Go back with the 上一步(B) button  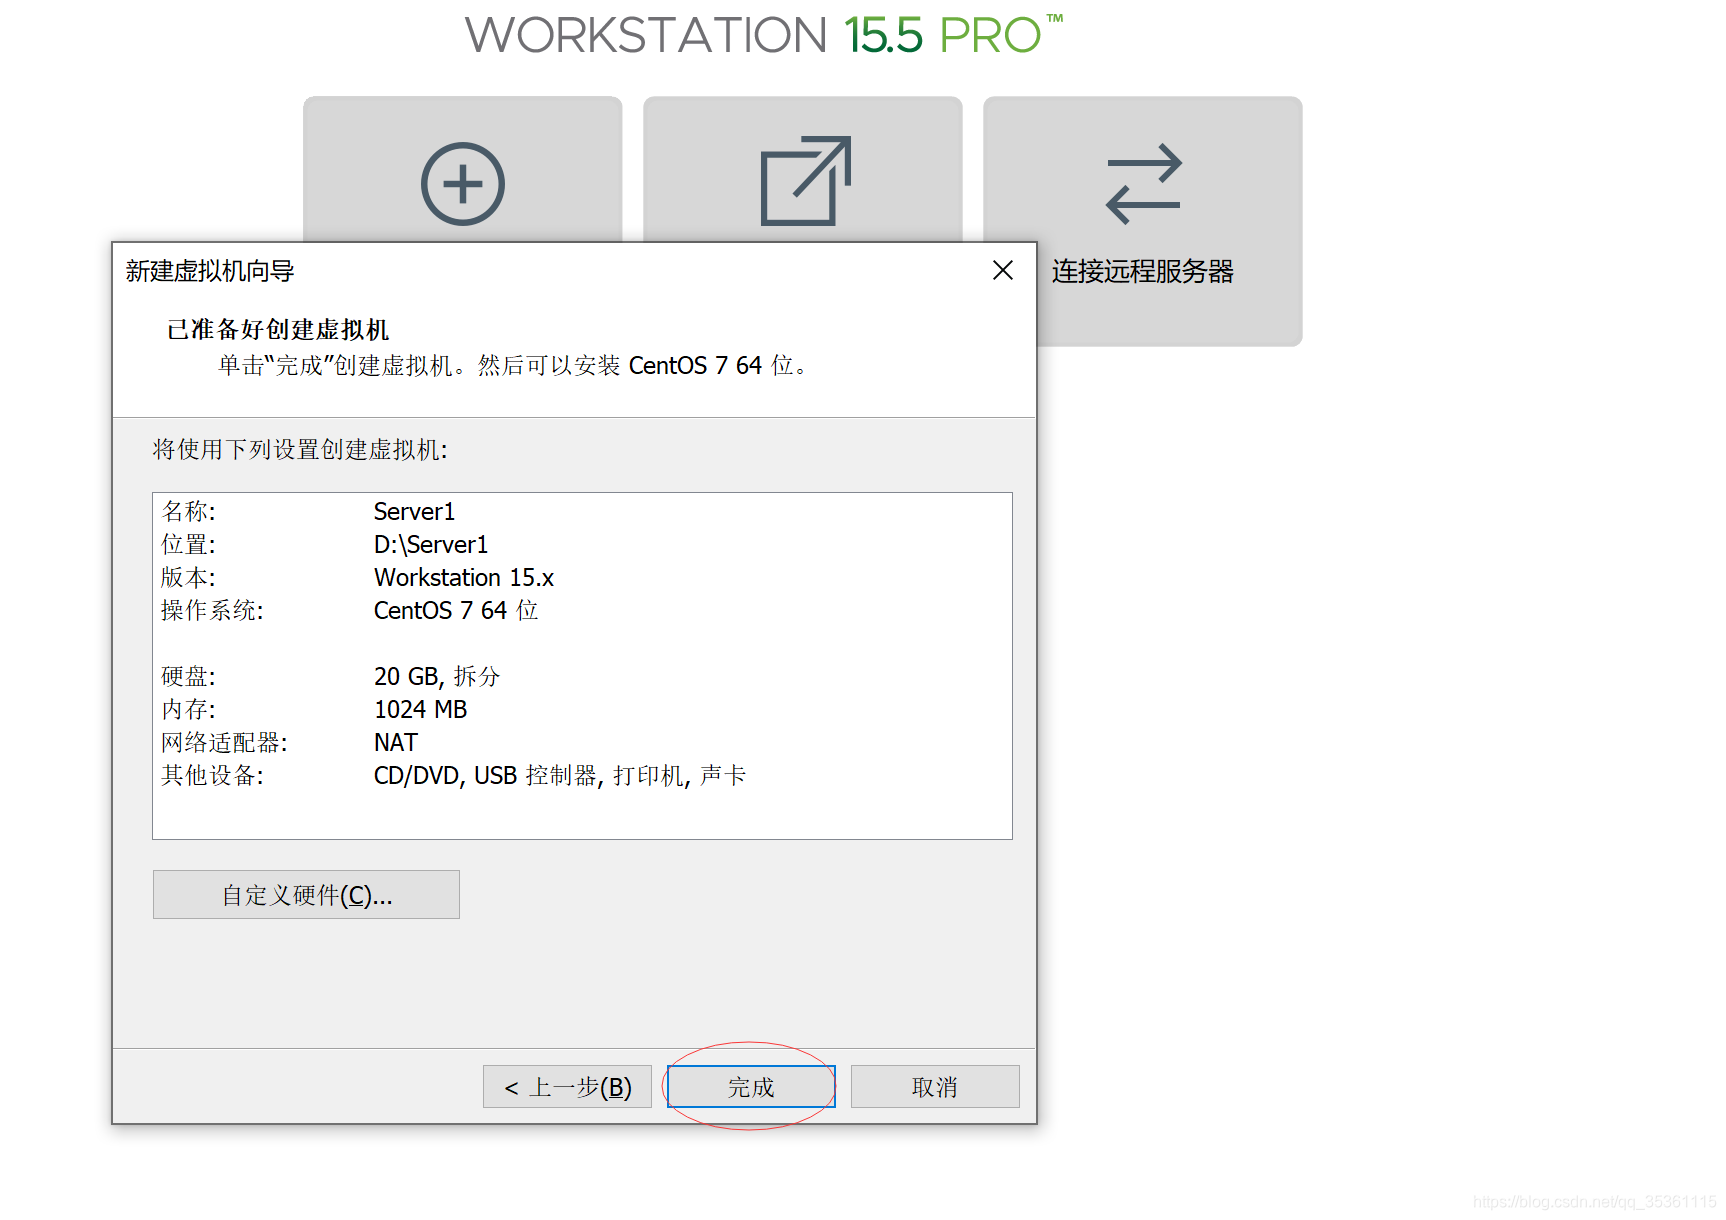coord(567,1087)
